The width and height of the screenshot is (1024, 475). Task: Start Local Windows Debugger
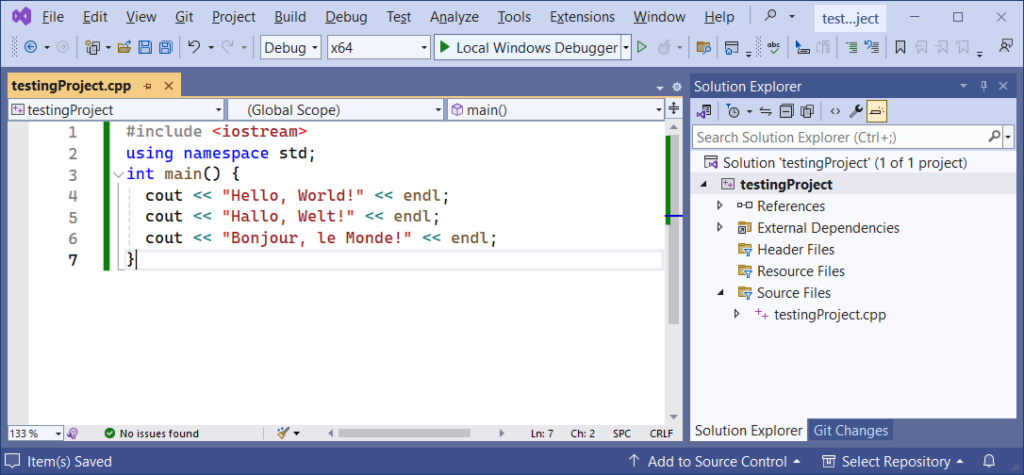[528, 47]
